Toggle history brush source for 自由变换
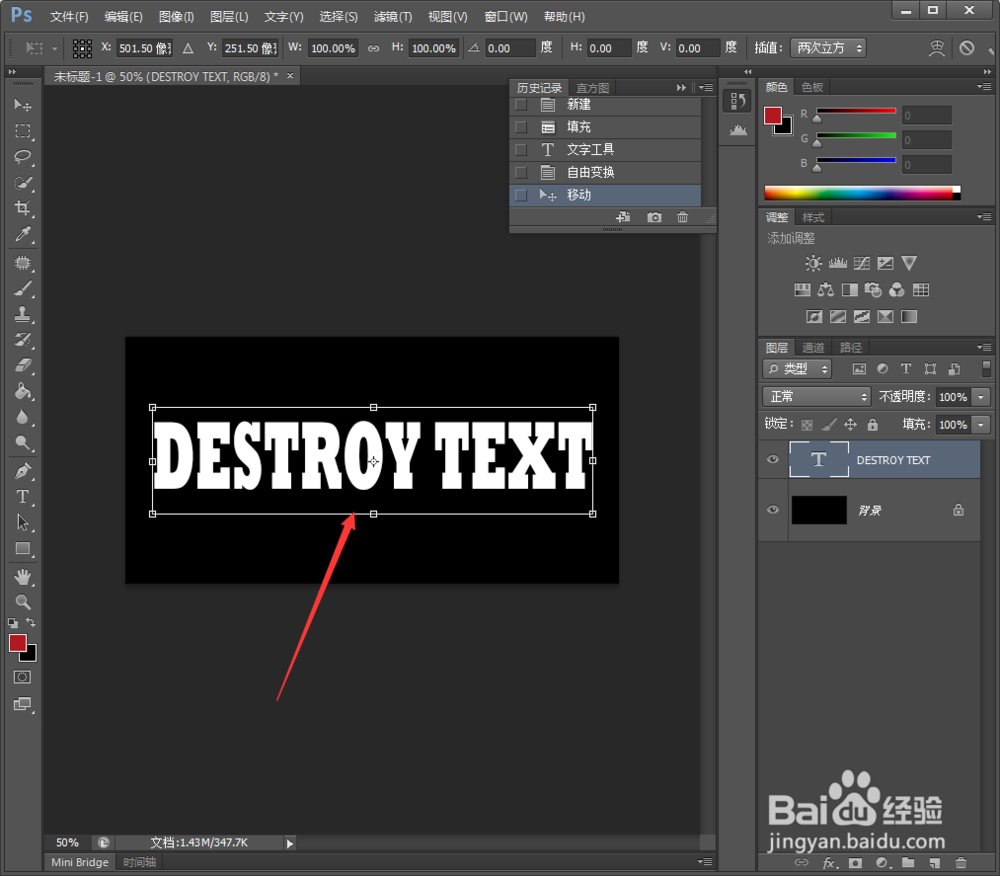 (521, 172)
